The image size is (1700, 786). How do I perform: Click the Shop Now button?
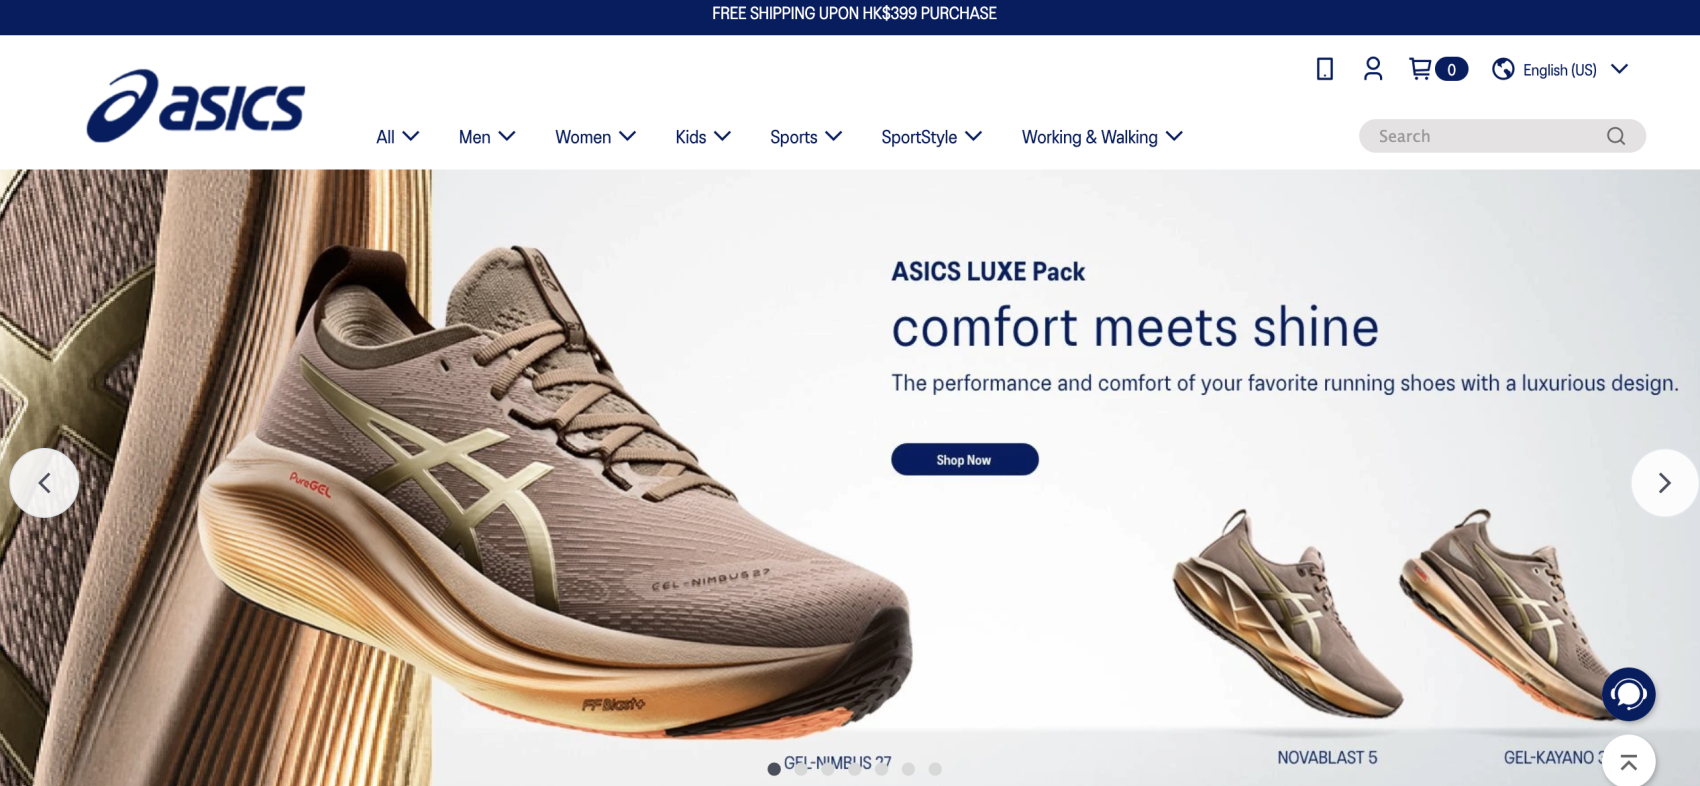tap(965, 459)
